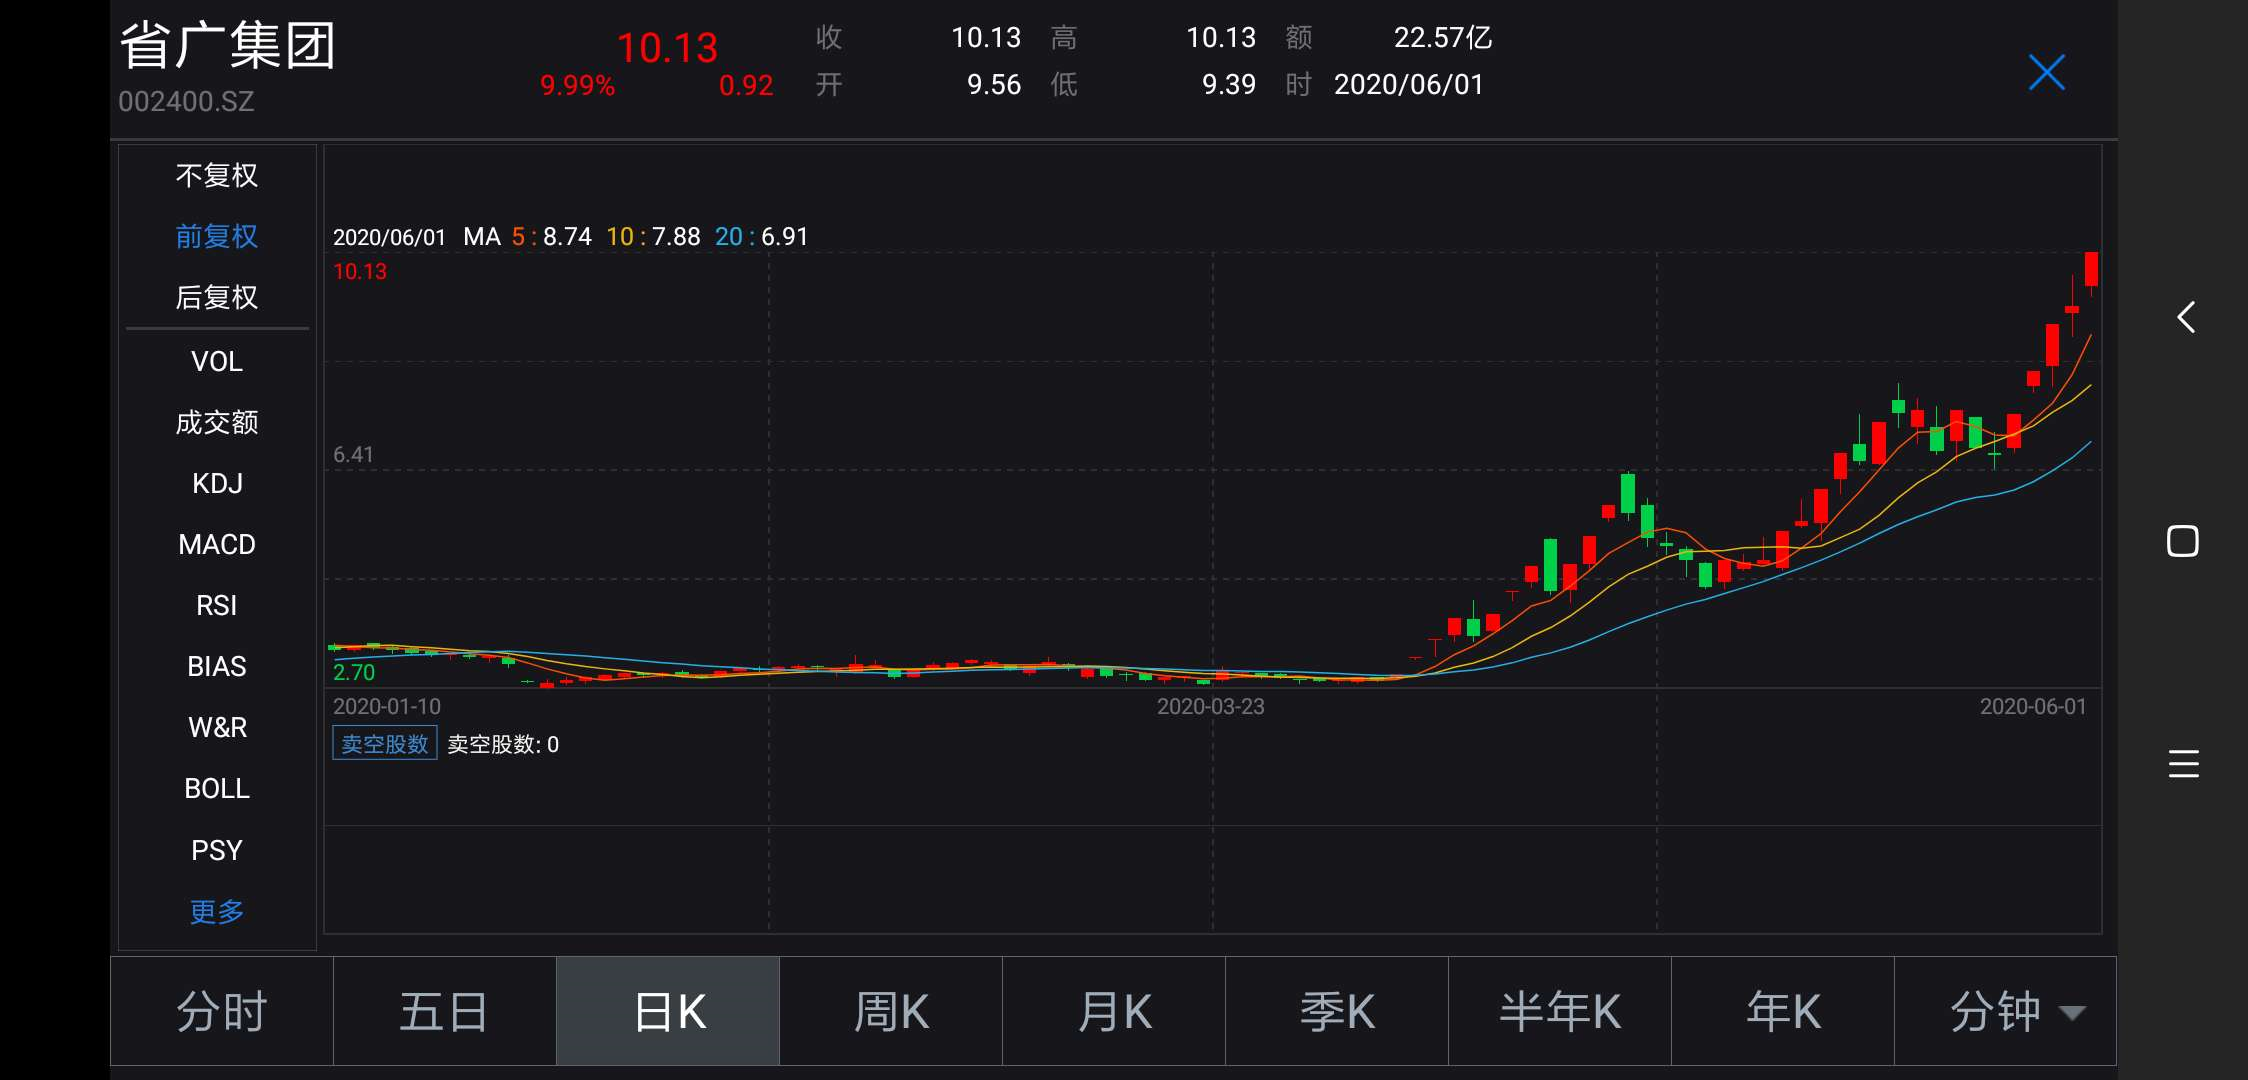Tap the 2020-03-23 axis date label
This screenshot has height=1080, width=2248.
tap(1211, 707)
